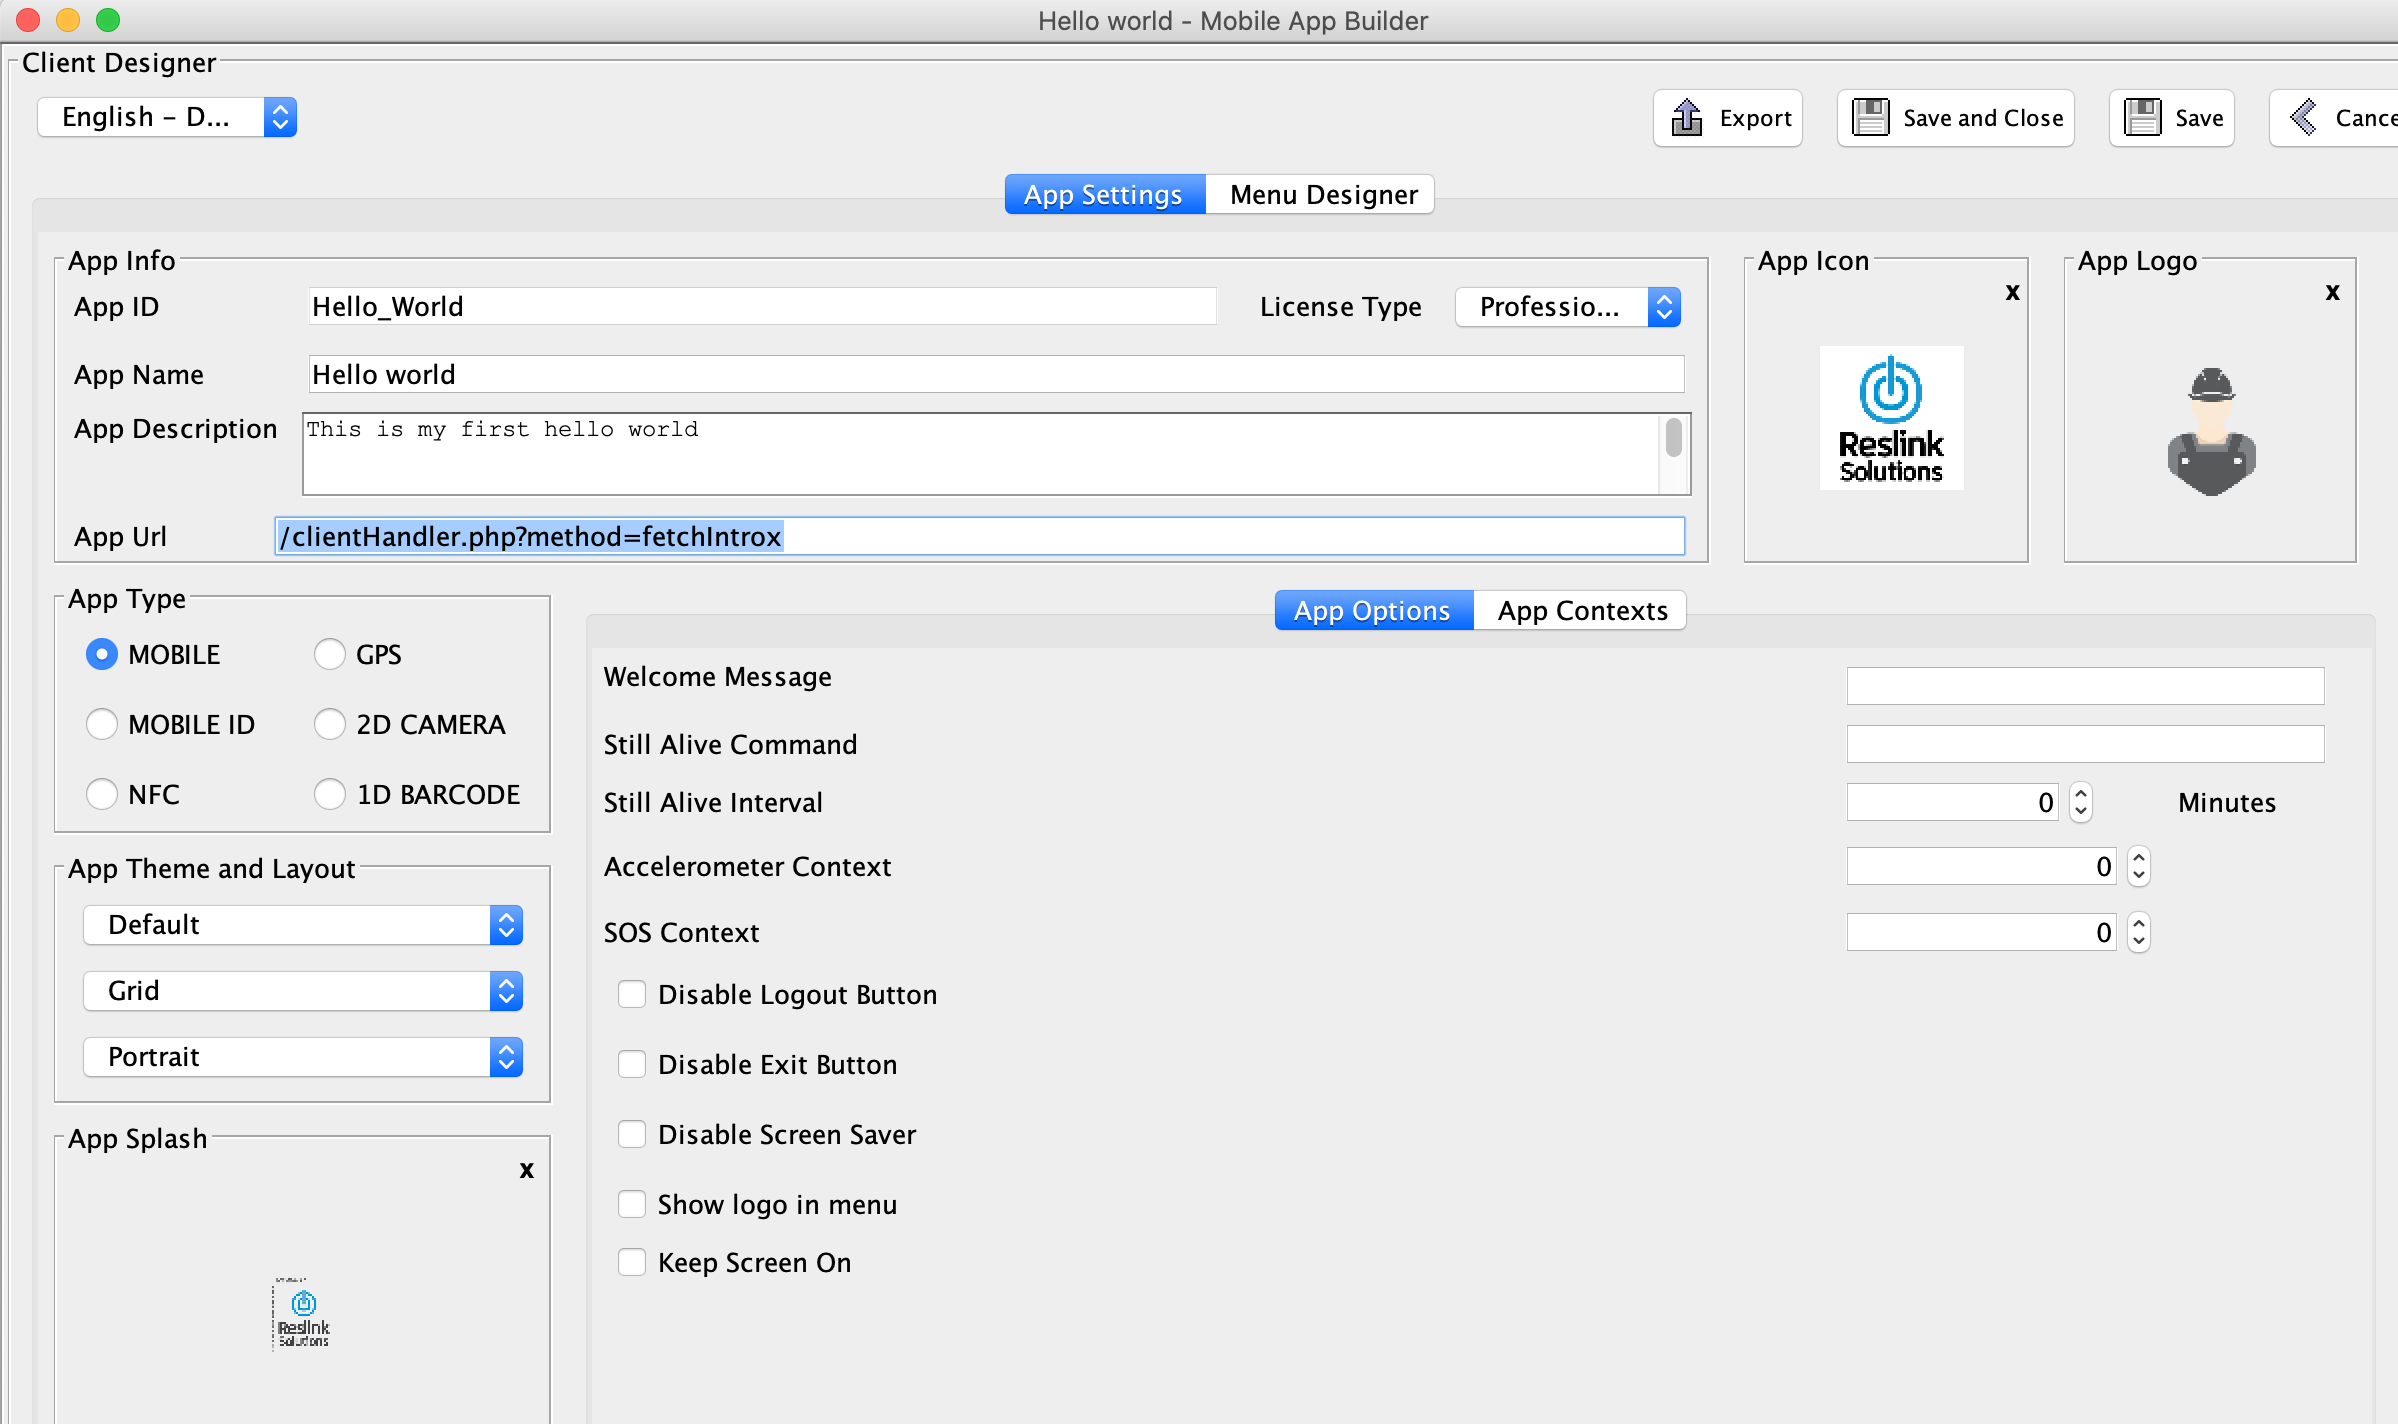Click the worker avatar App Logo image
2398x1424 pixels.
tap(2211, 431)
